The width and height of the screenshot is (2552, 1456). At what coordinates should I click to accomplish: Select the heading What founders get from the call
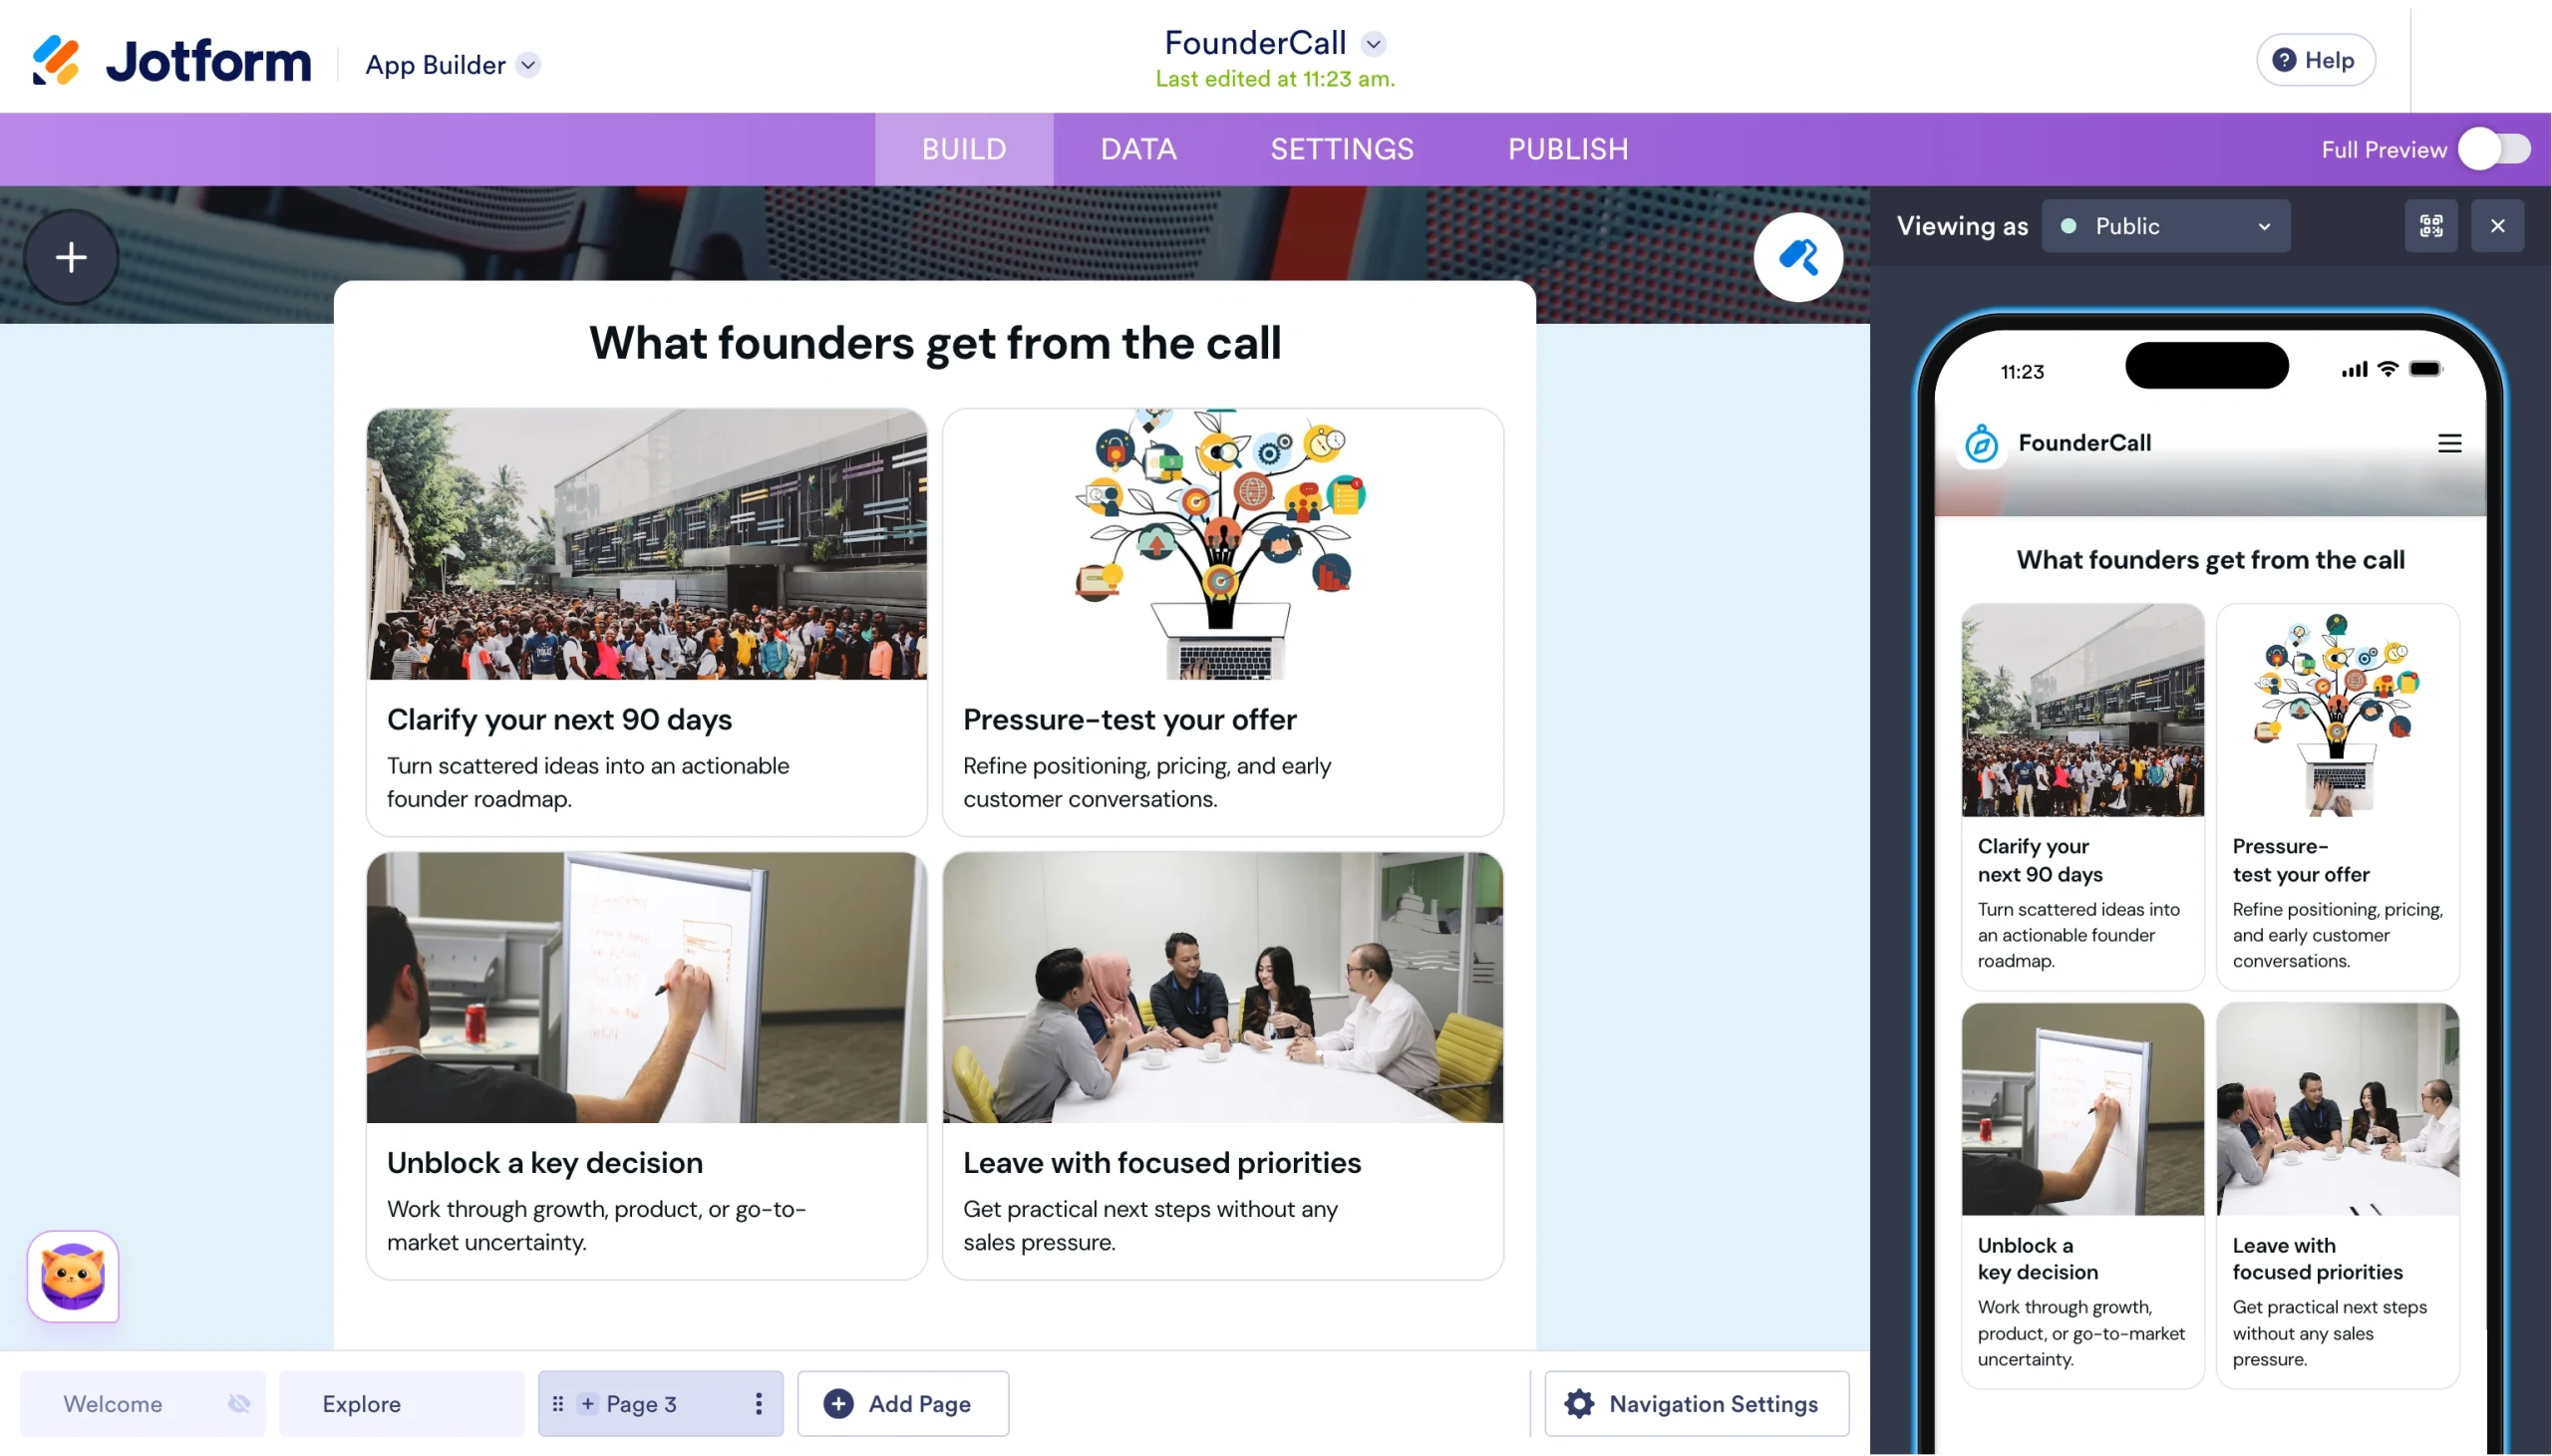pyautogui.click(x=934, y=343)
